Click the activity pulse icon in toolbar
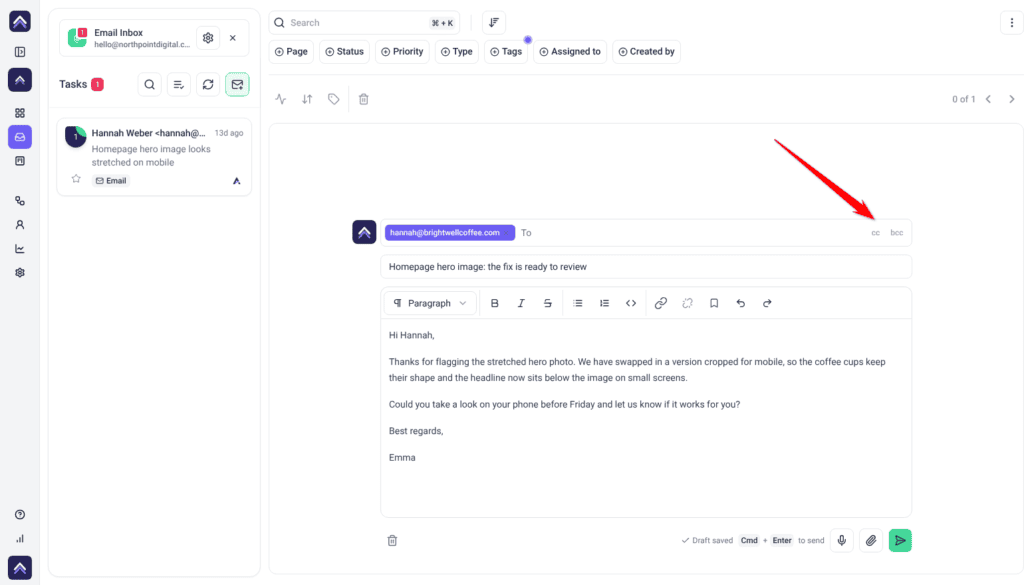The image size is (1024, 585). click(281, 99)
